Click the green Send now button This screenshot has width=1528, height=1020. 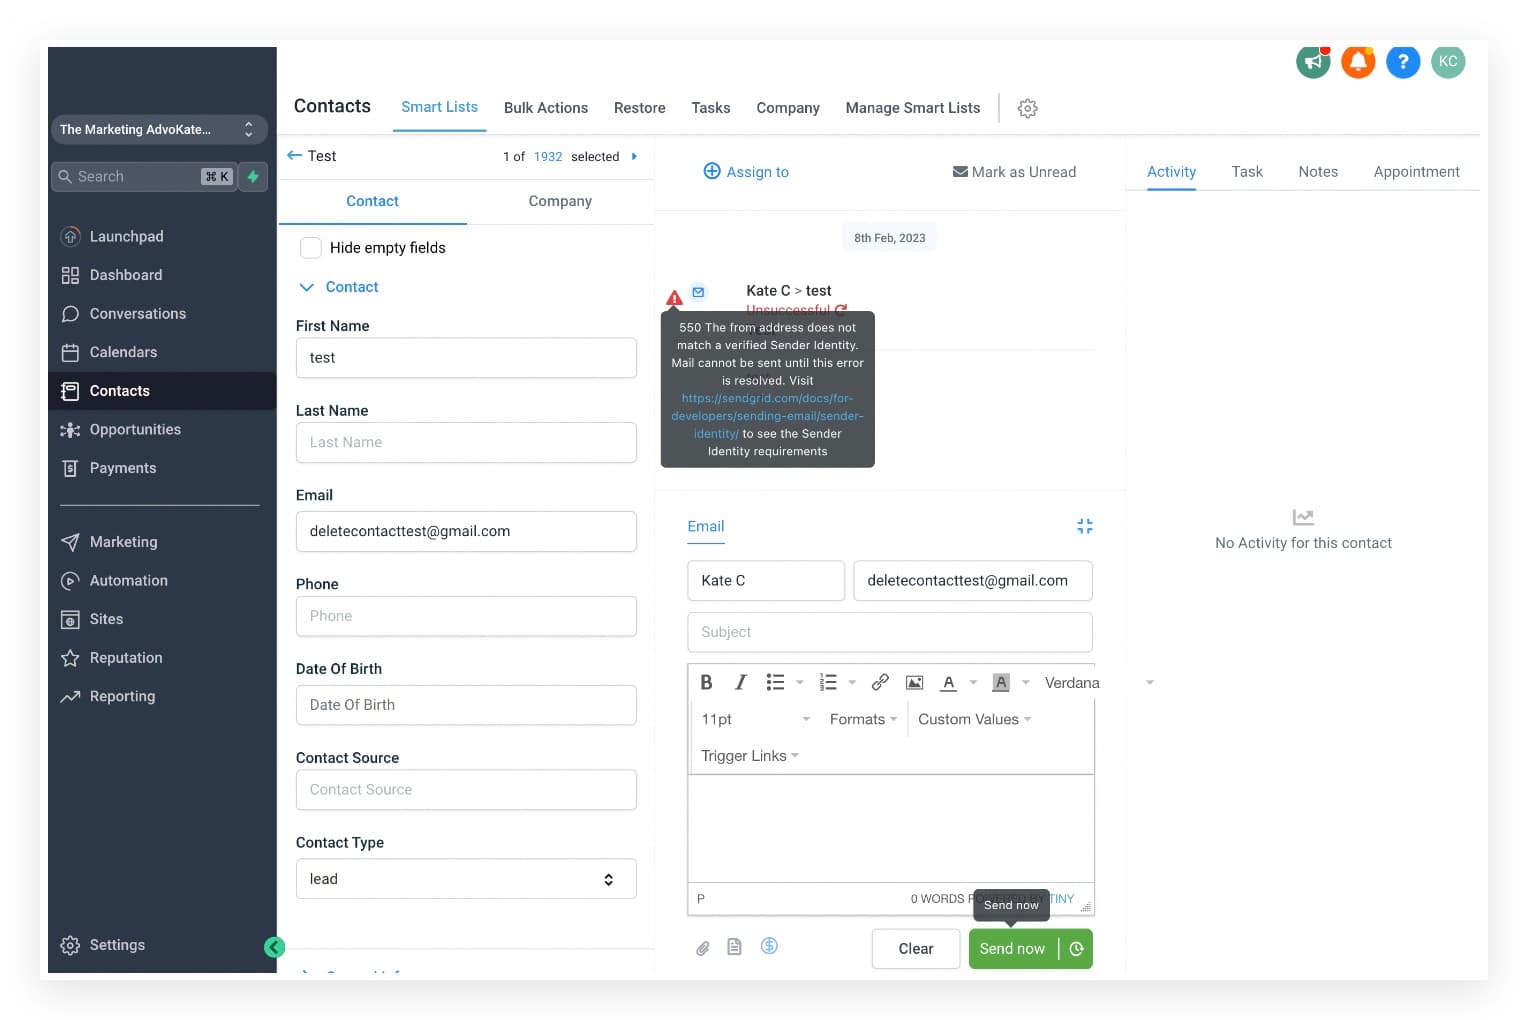coord(1012,949)
